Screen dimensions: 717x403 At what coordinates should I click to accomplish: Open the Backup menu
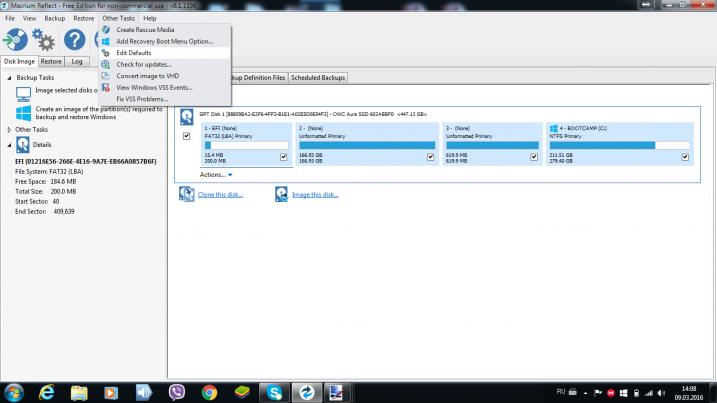[55, 18]
